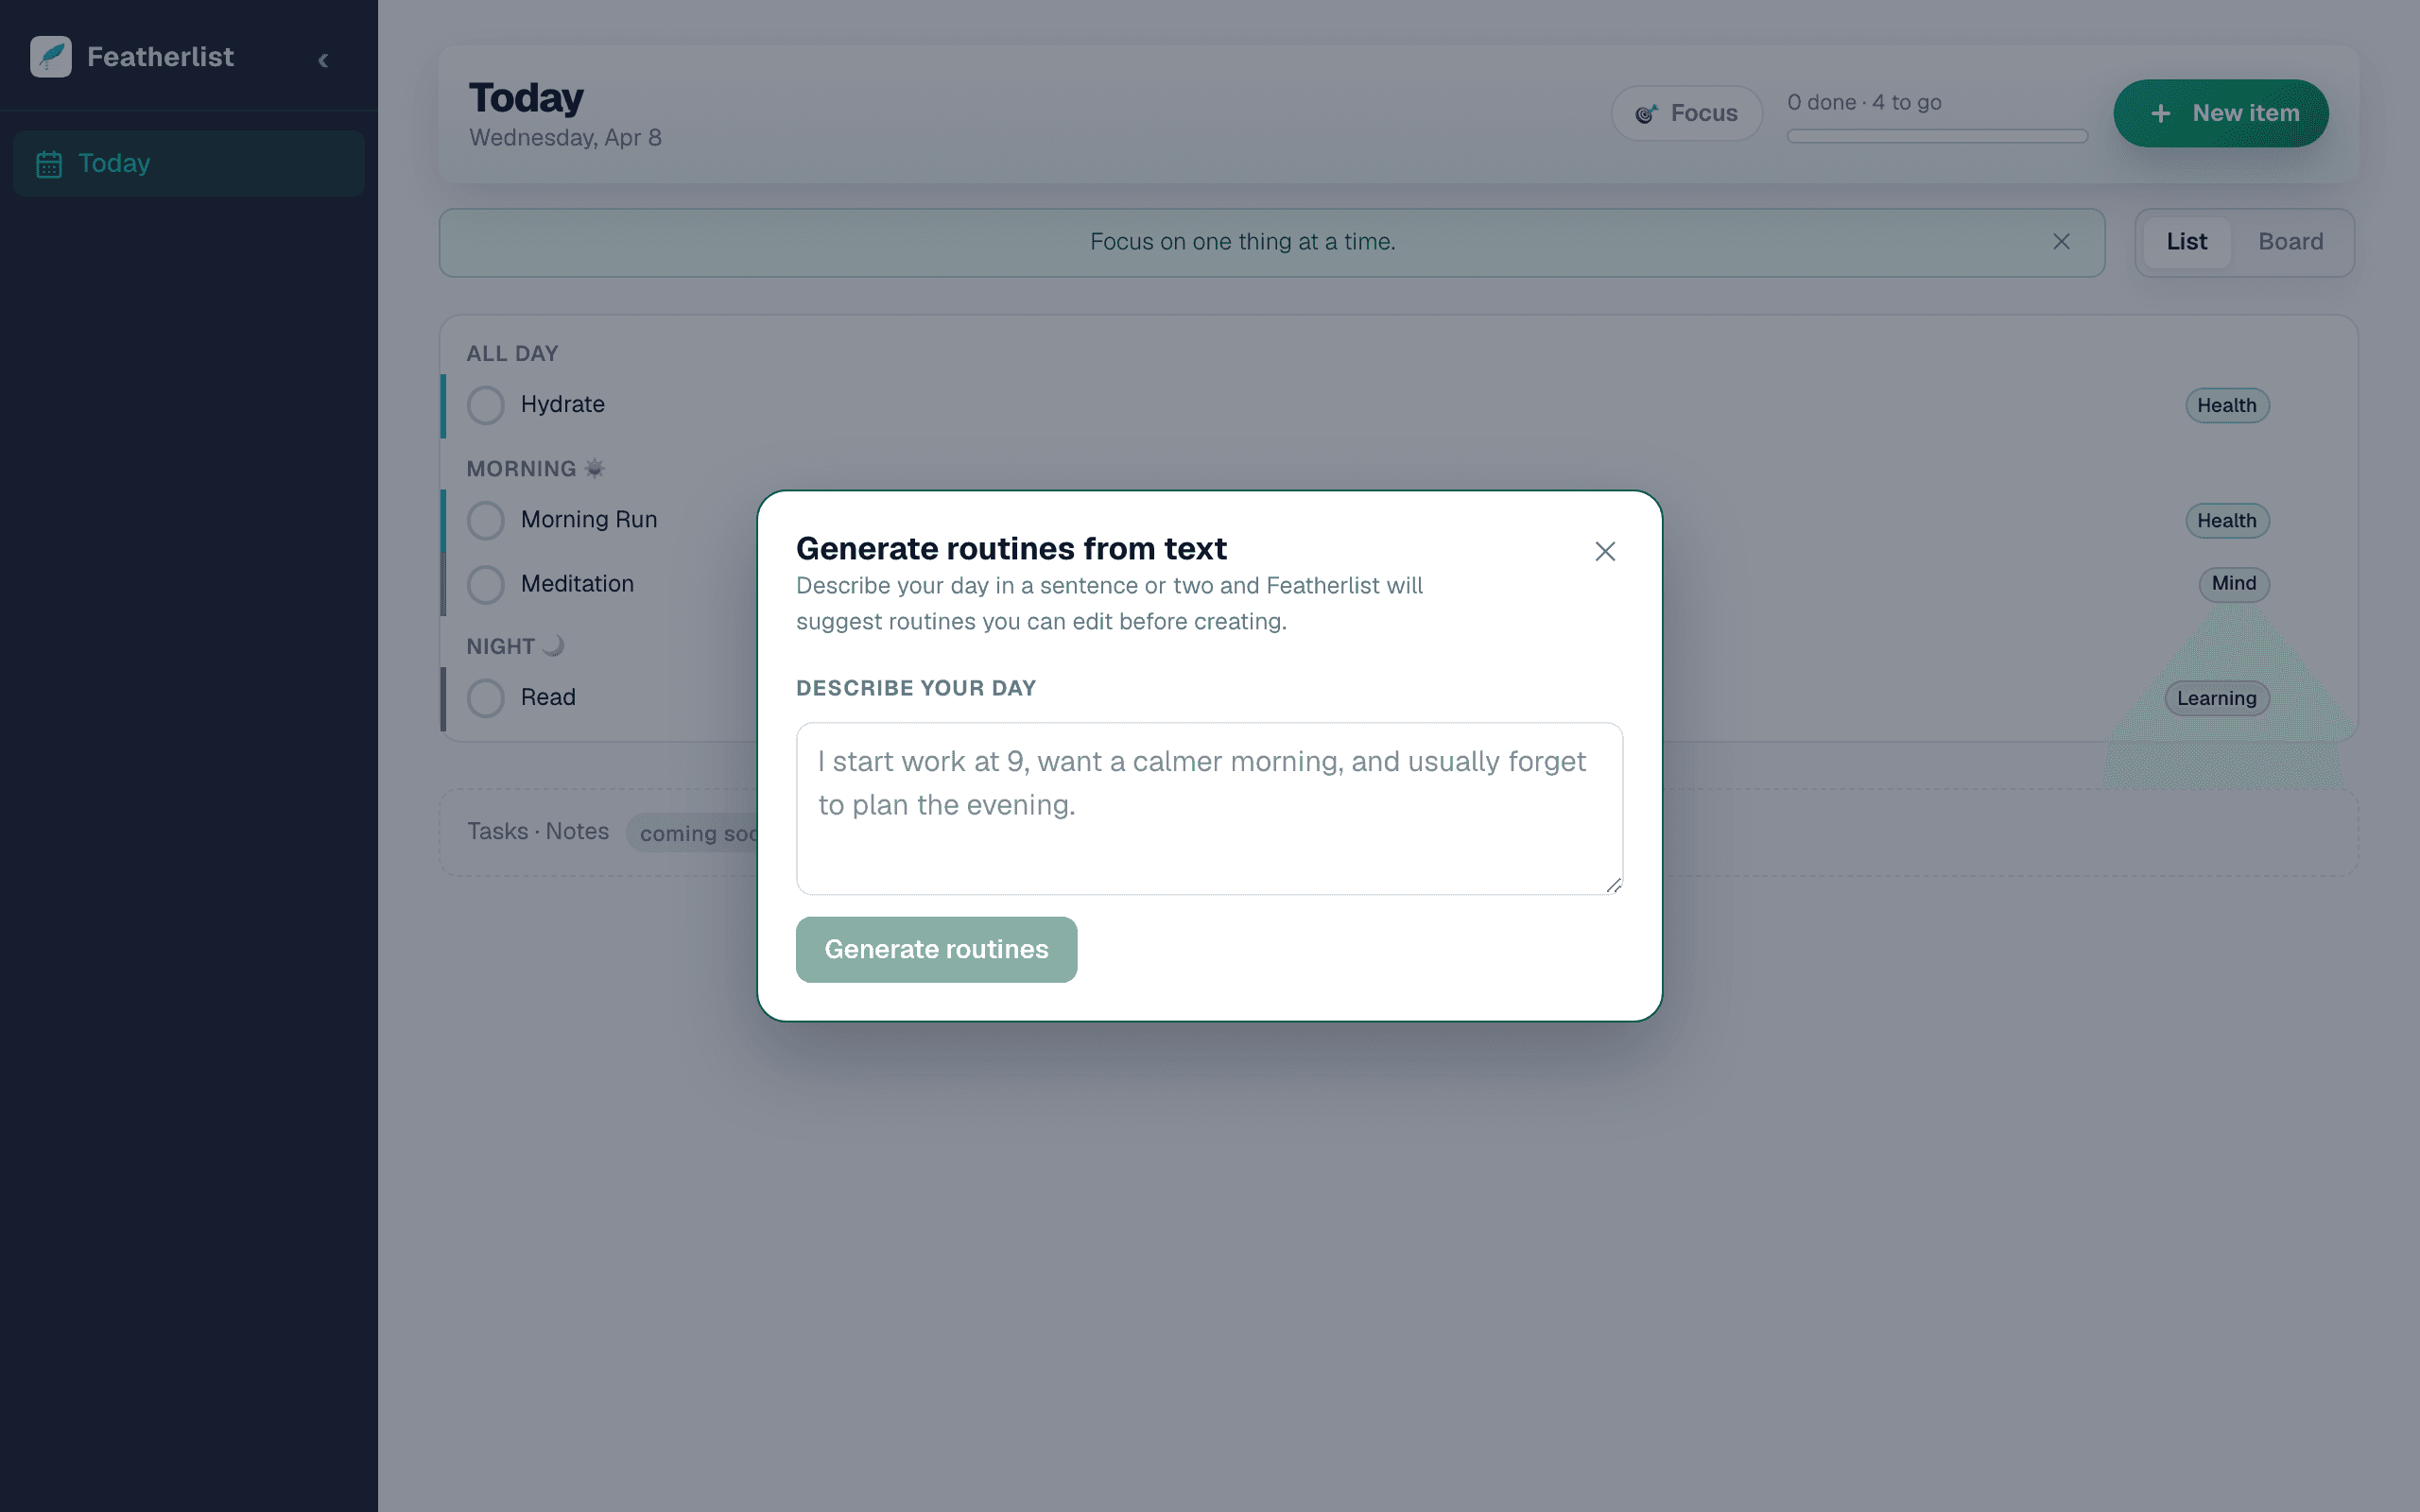Check off the Hydrate task
Viewport: 2420px width, 1512px height.
point(485,405)
